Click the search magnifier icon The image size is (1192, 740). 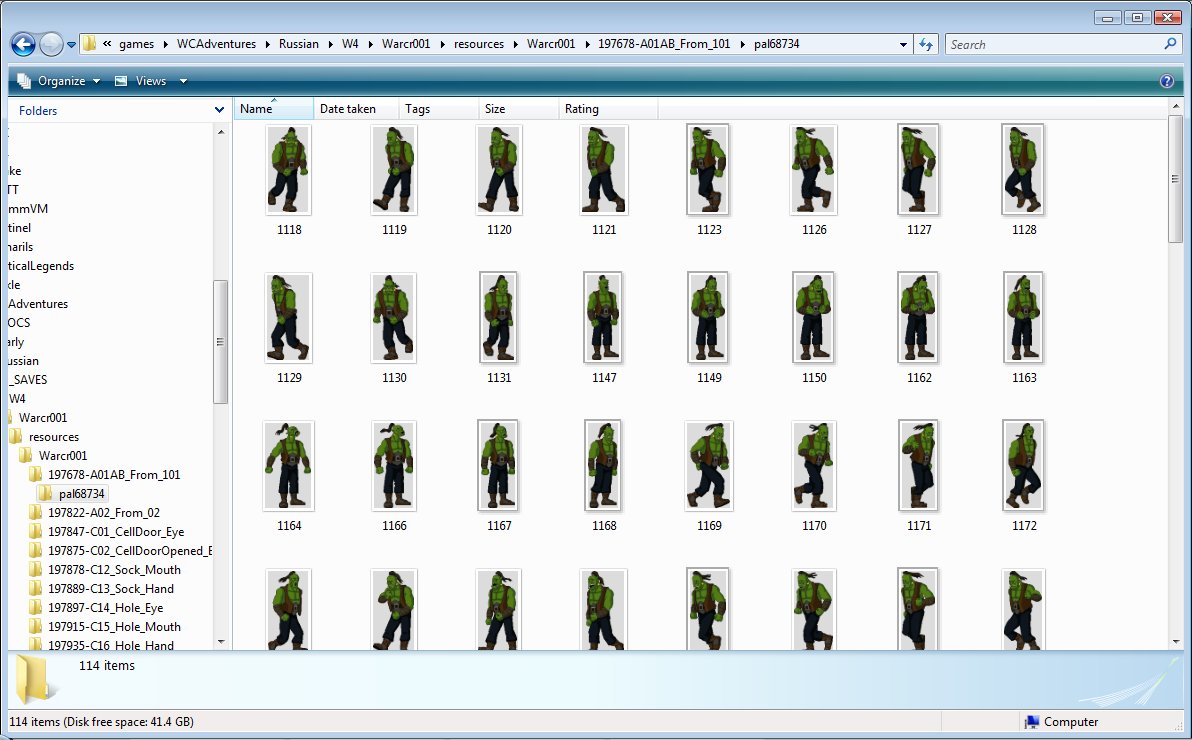(1171, 43)
